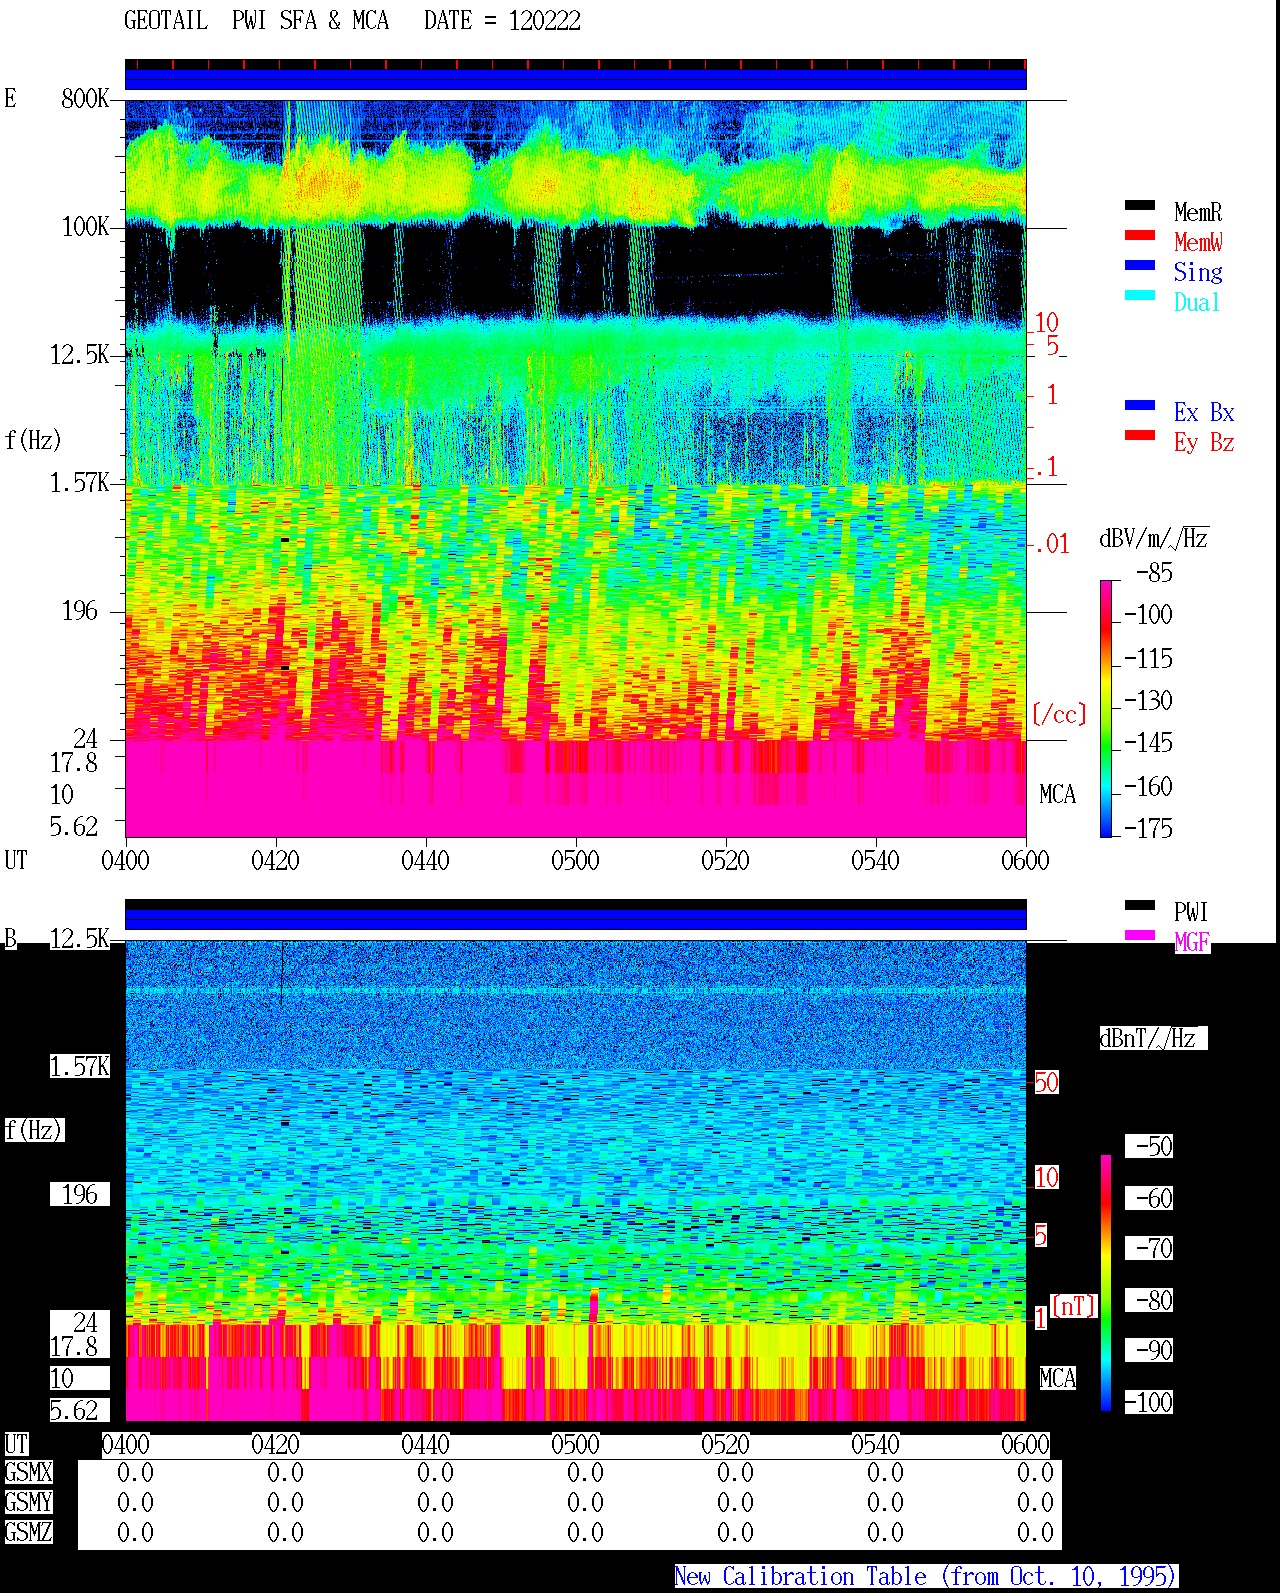Click the magenta MGF legend swatch
Viewport: 1280px width, 1593px height.
tap(1139, 936)
